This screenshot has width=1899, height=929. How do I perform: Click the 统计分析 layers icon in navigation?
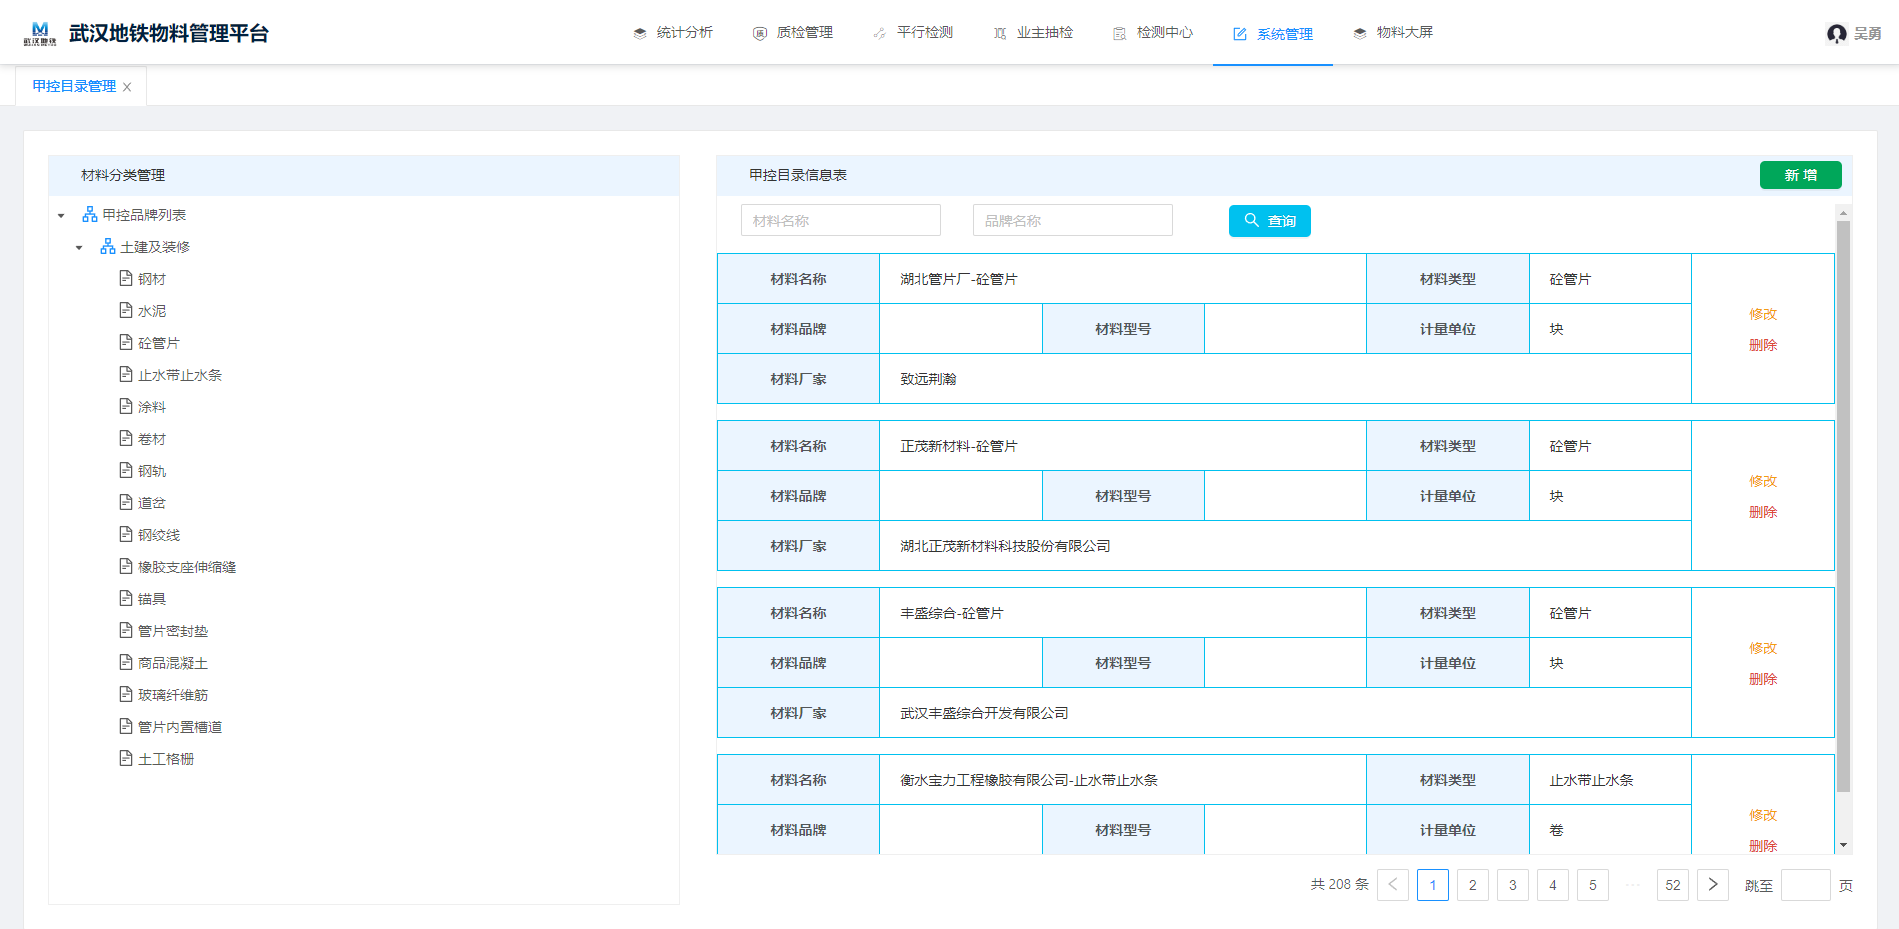pyautogui.click(x=640, y=33)
